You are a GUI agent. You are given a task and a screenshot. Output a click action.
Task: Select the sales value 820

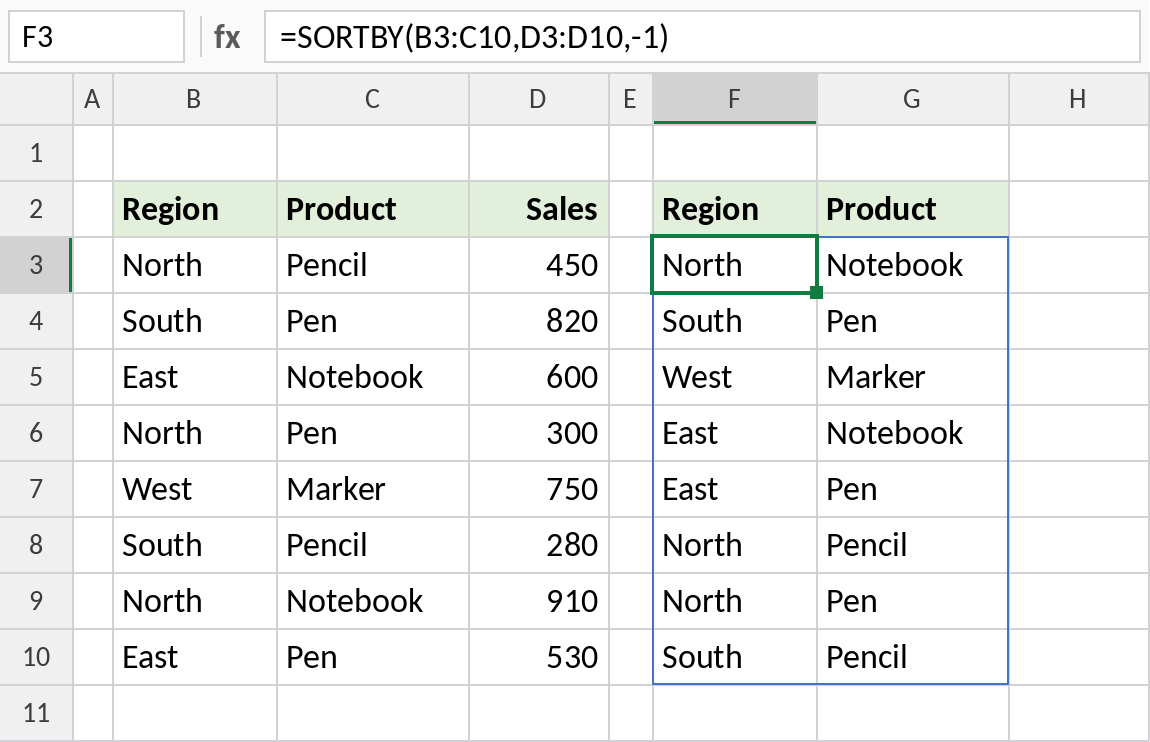(x=539, y=321)
